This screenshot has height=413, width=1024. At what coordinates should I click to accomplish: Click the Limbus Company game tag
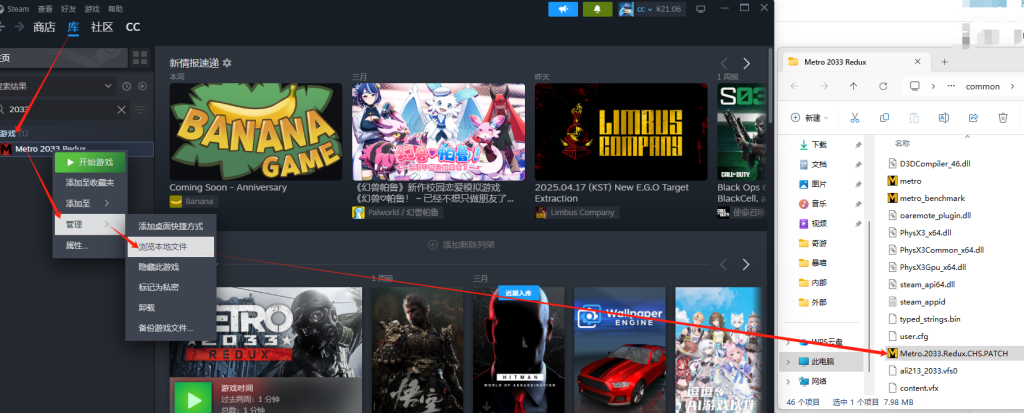click(x=576, y=212)
